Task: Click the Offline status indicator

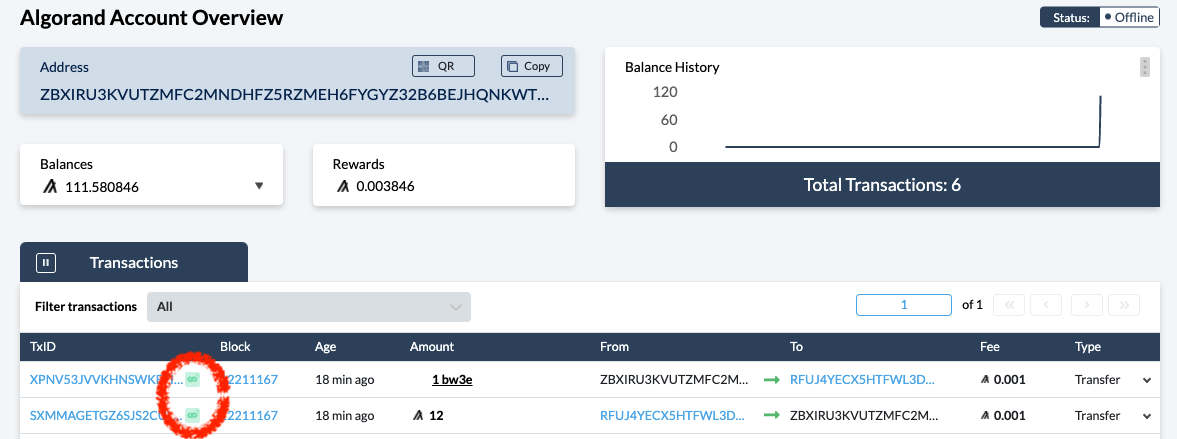Action: pos(1129,17)
